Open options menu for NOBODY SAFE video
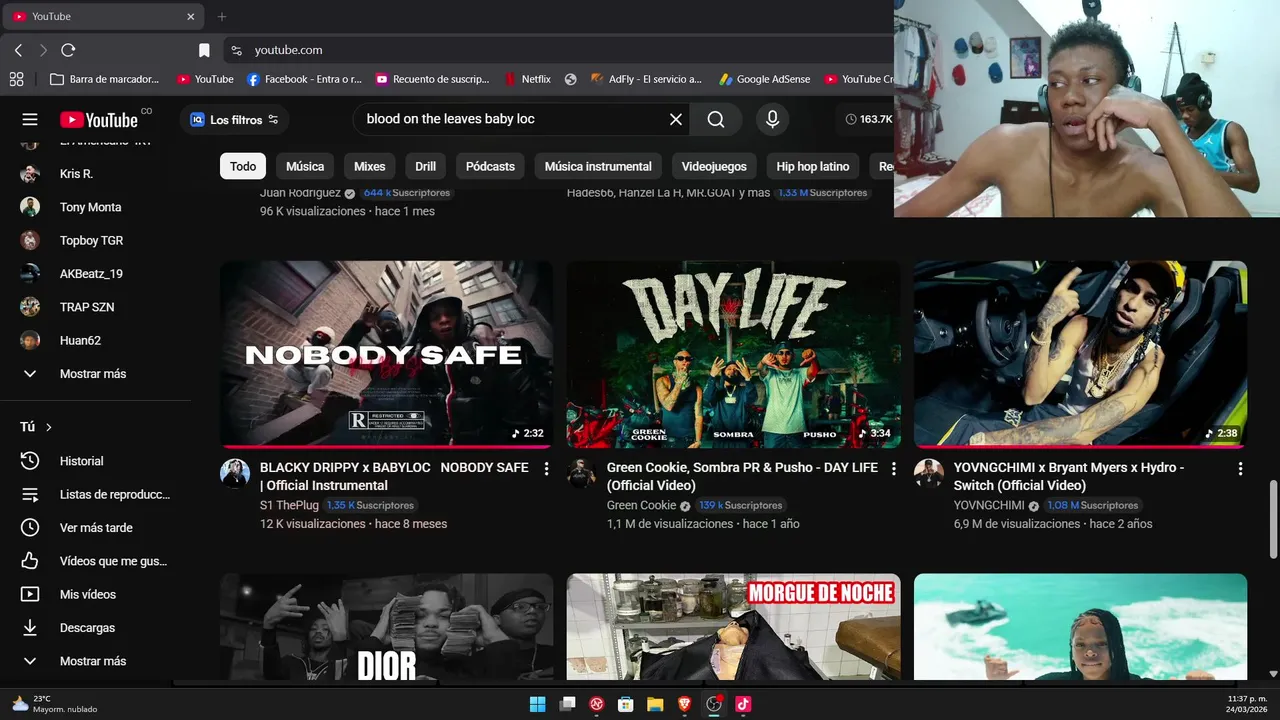Image resolution: width=1280 pixels, height=720 pixels. [546, 468]
